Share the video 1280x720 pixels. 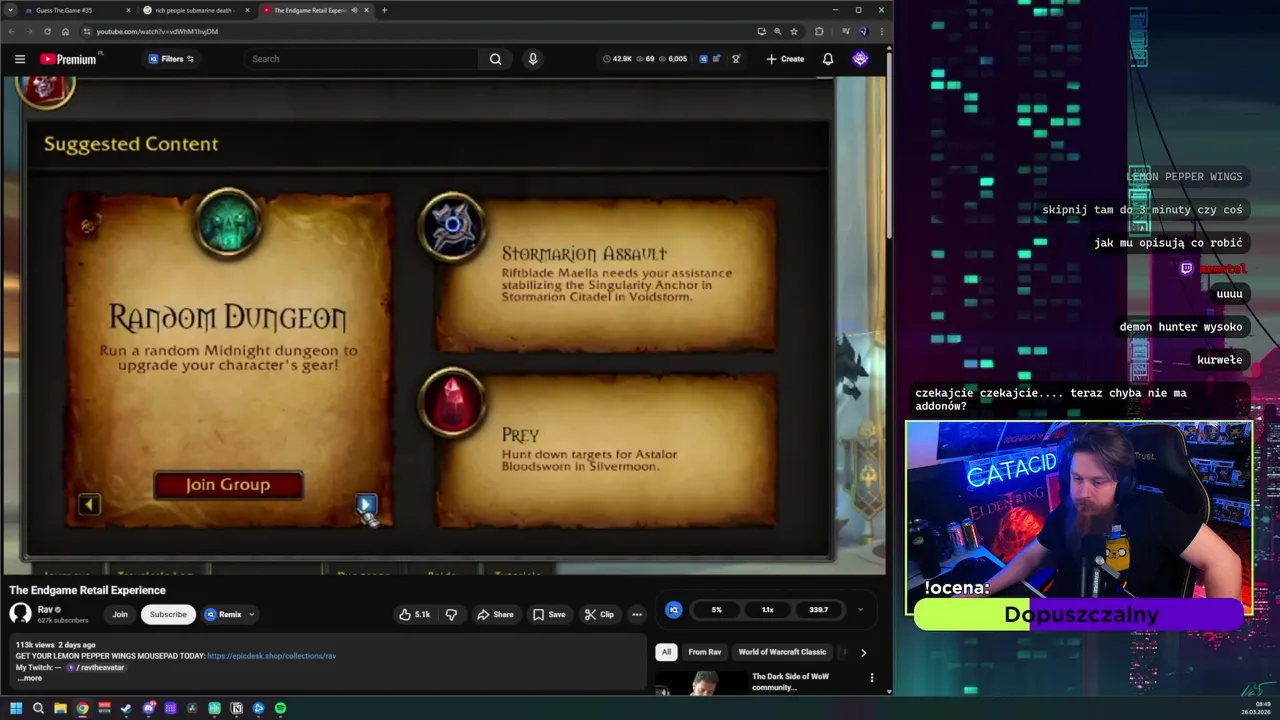coord(495,614)
